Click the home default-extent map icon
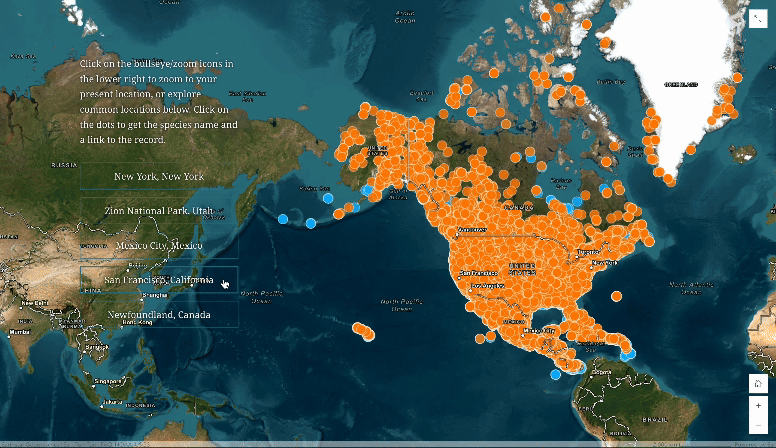The width and height of the screenshot is (776, 448). (758, 384)
